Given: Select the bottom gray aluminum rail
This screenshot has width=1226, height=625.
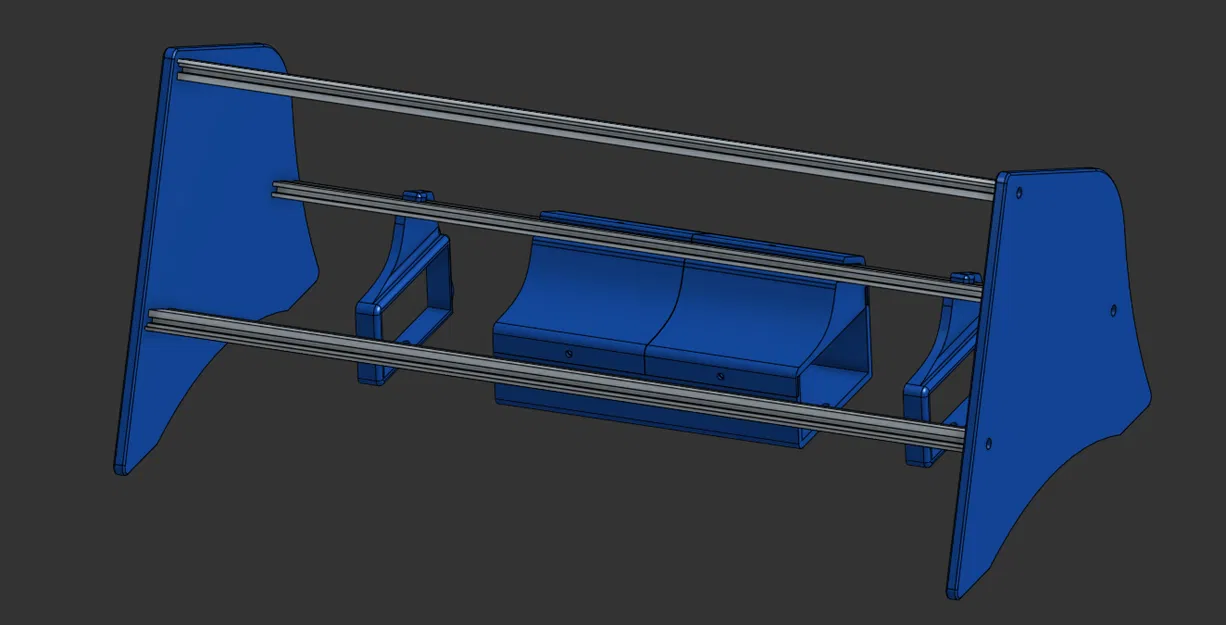Looking at the screenshot, I should tap(555, 380).
